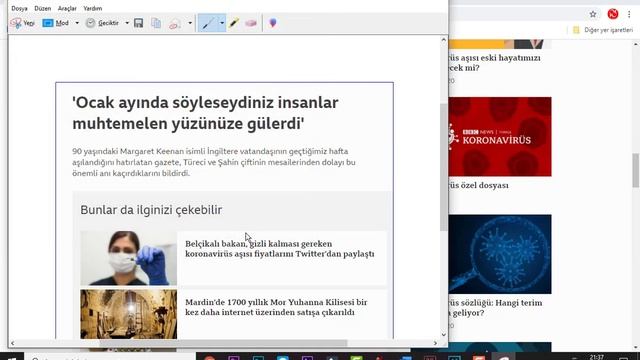640x360 pixels.
Task: Click the Mod snip mode button
Action: [x=56, y=23]
